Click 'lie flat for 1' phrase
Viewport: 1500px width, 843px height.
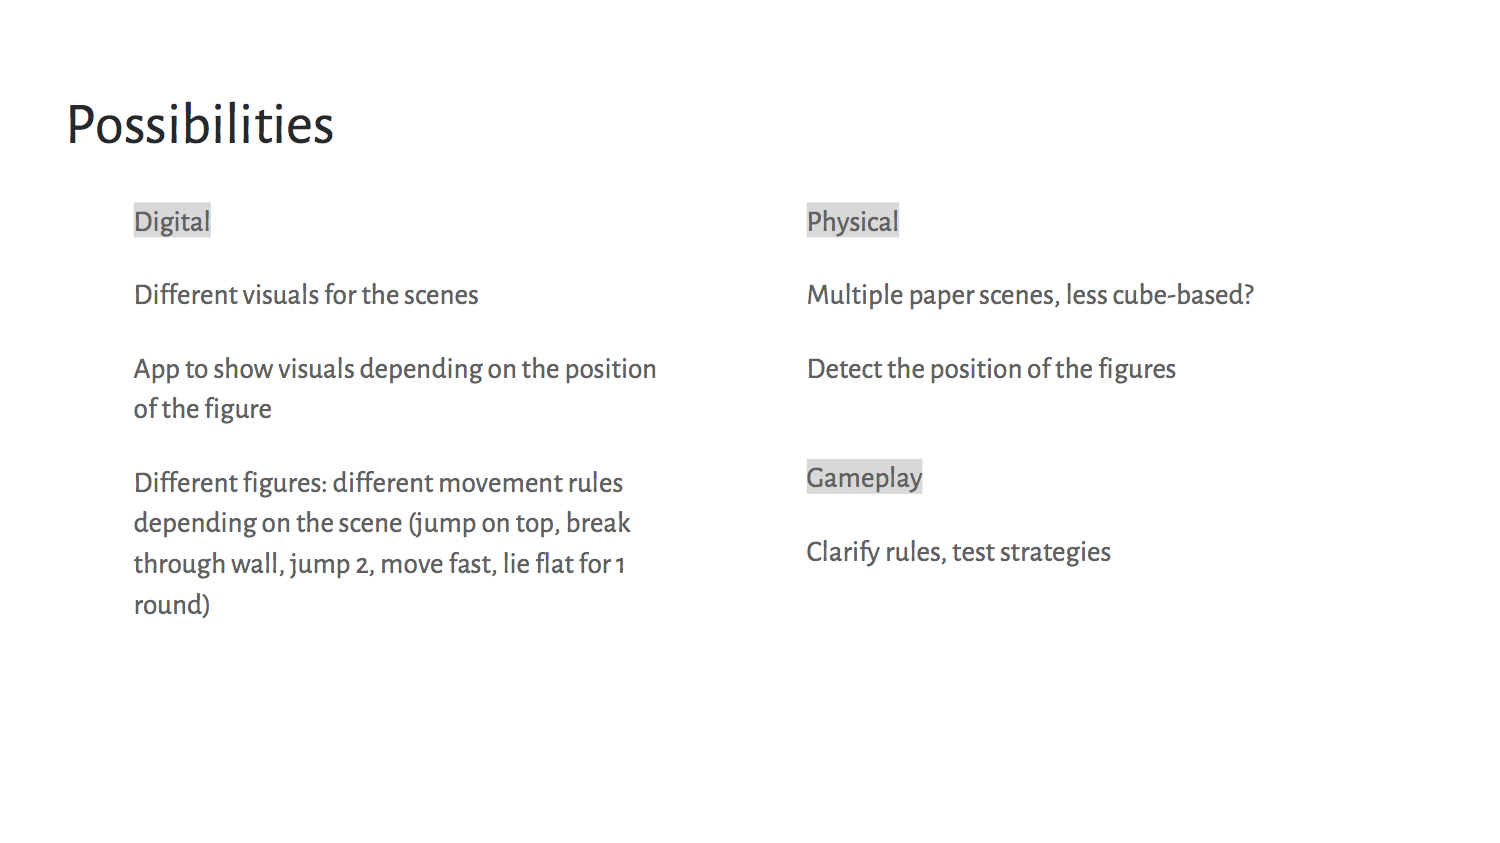point(564,564)
